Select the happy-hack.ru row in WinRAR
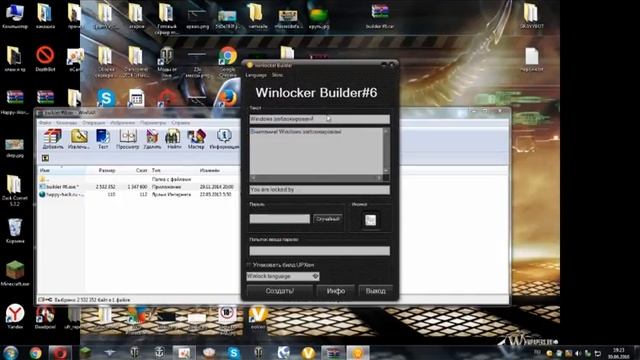Image resolution: width=640 pixels, height=360 pixels. click(139, 194)
